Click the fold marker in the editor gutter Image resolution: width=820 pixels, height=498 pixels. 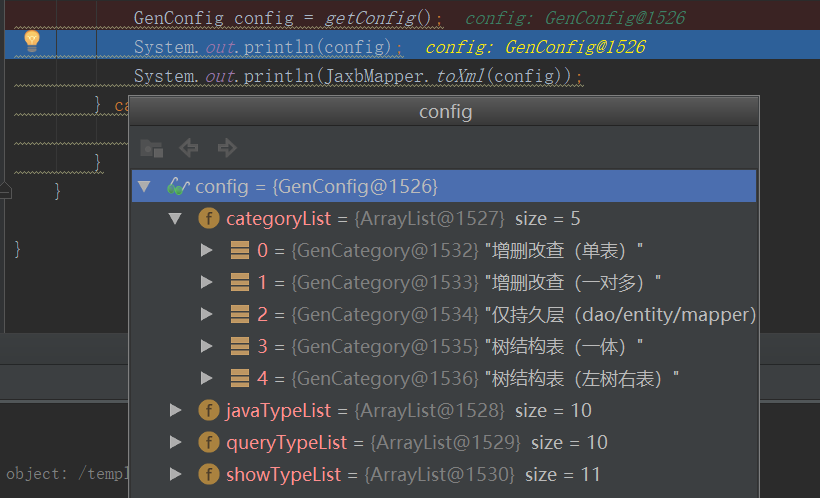tap(5, 190)
